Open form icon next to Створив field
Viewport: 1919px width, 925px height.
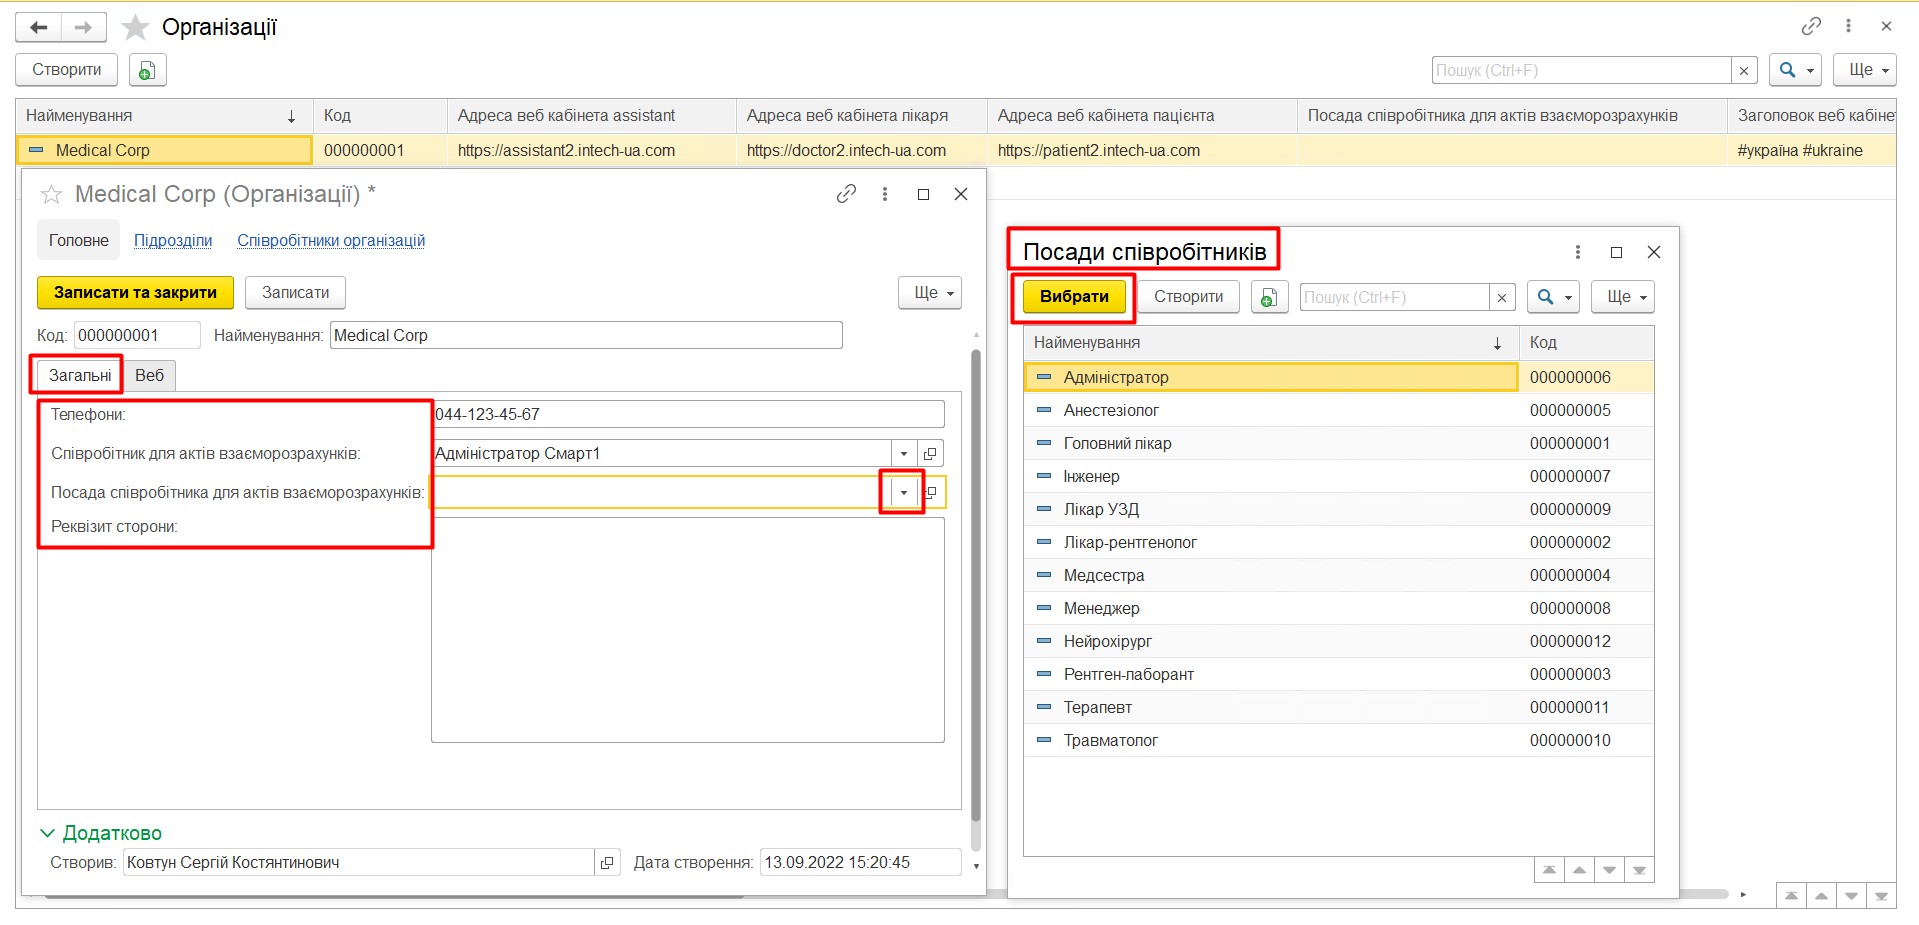tap(607, 862)
